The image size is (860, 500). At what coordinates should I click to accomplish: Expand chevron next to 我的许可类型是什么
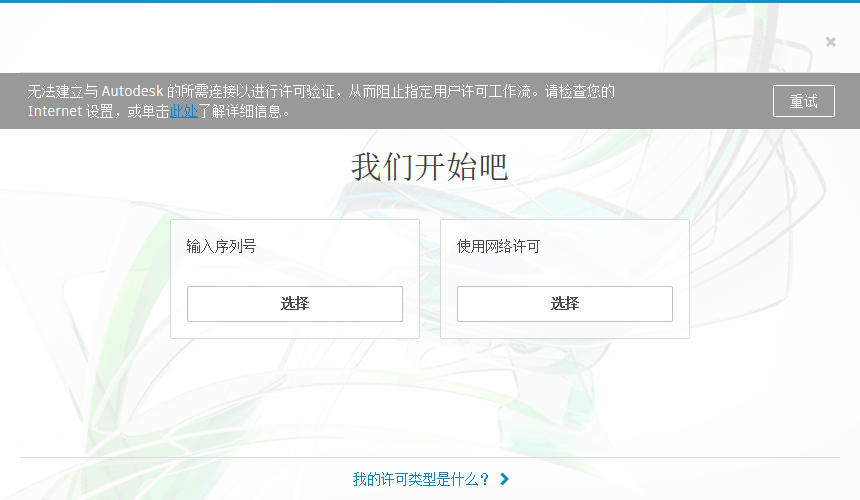[x=505, y=479]
